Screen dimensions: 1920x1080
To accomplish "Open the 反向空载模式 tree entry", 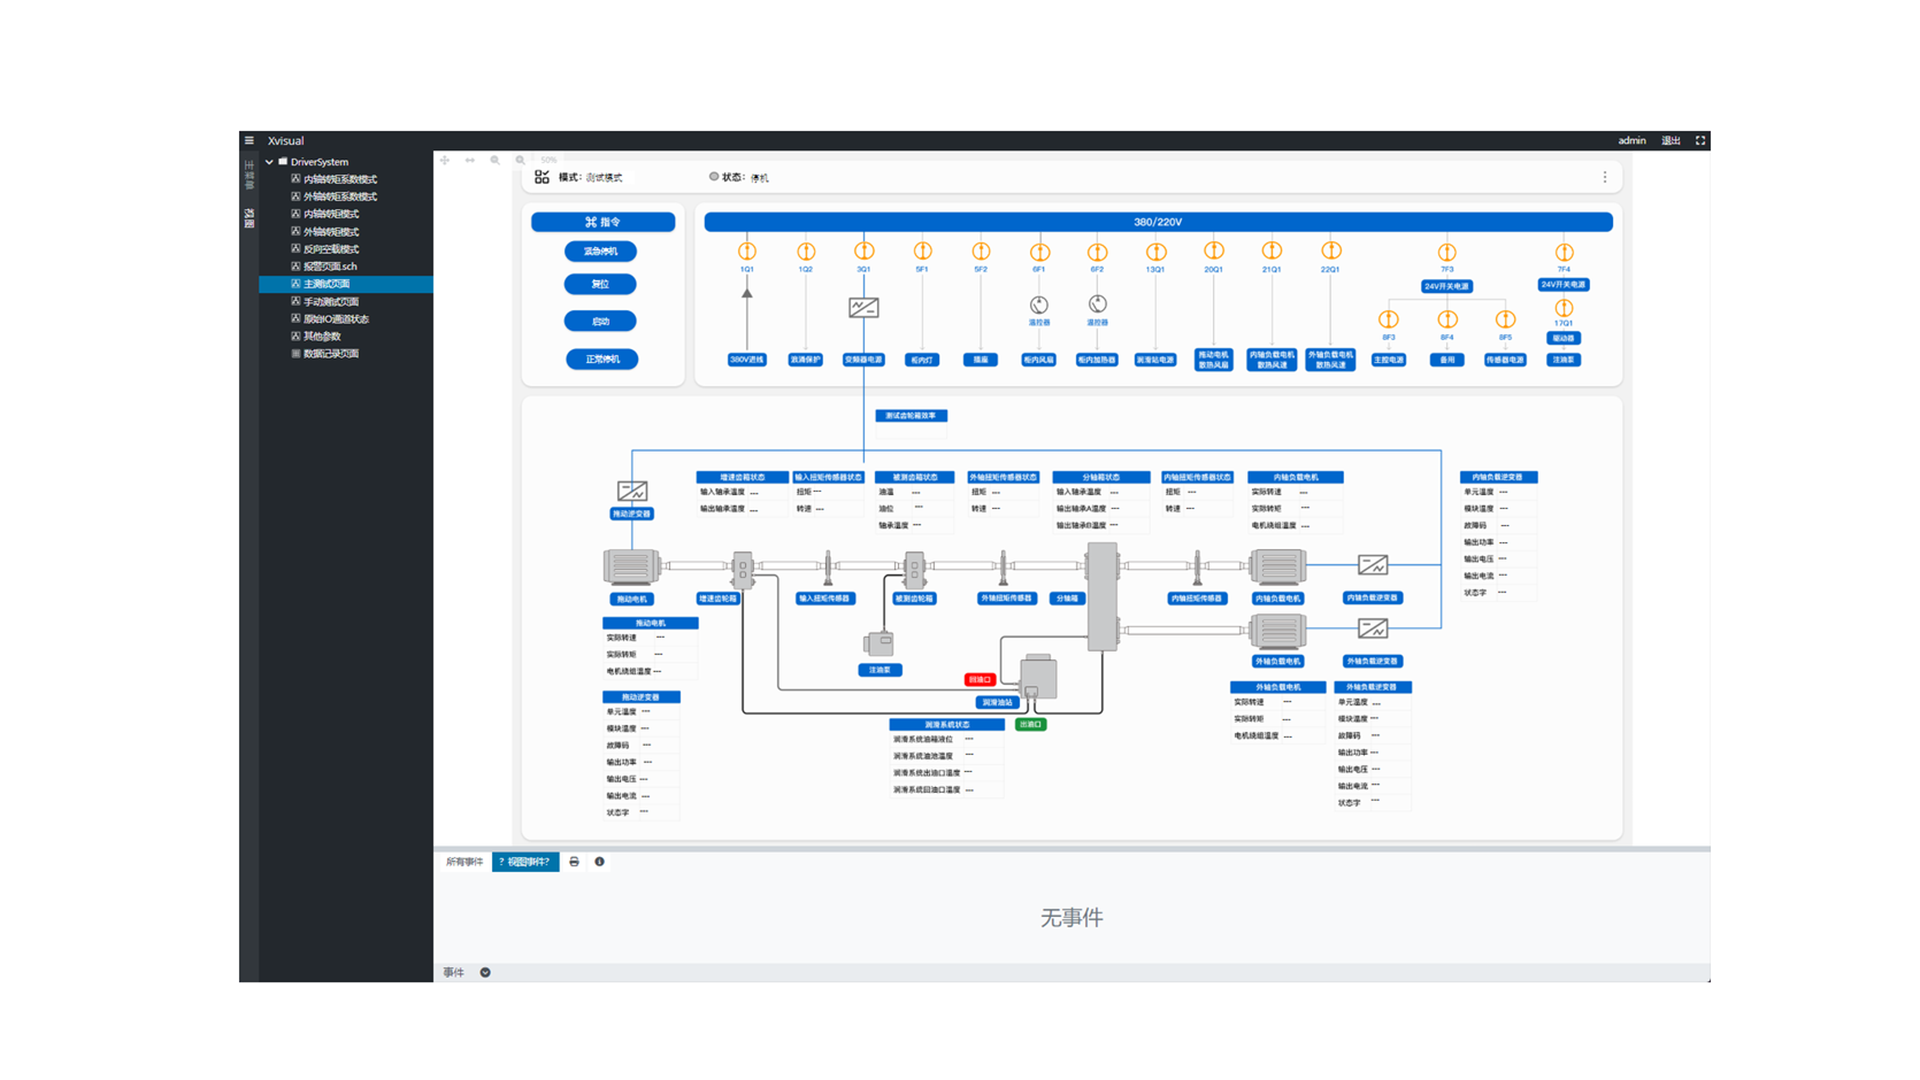I will tap(330, 249).
